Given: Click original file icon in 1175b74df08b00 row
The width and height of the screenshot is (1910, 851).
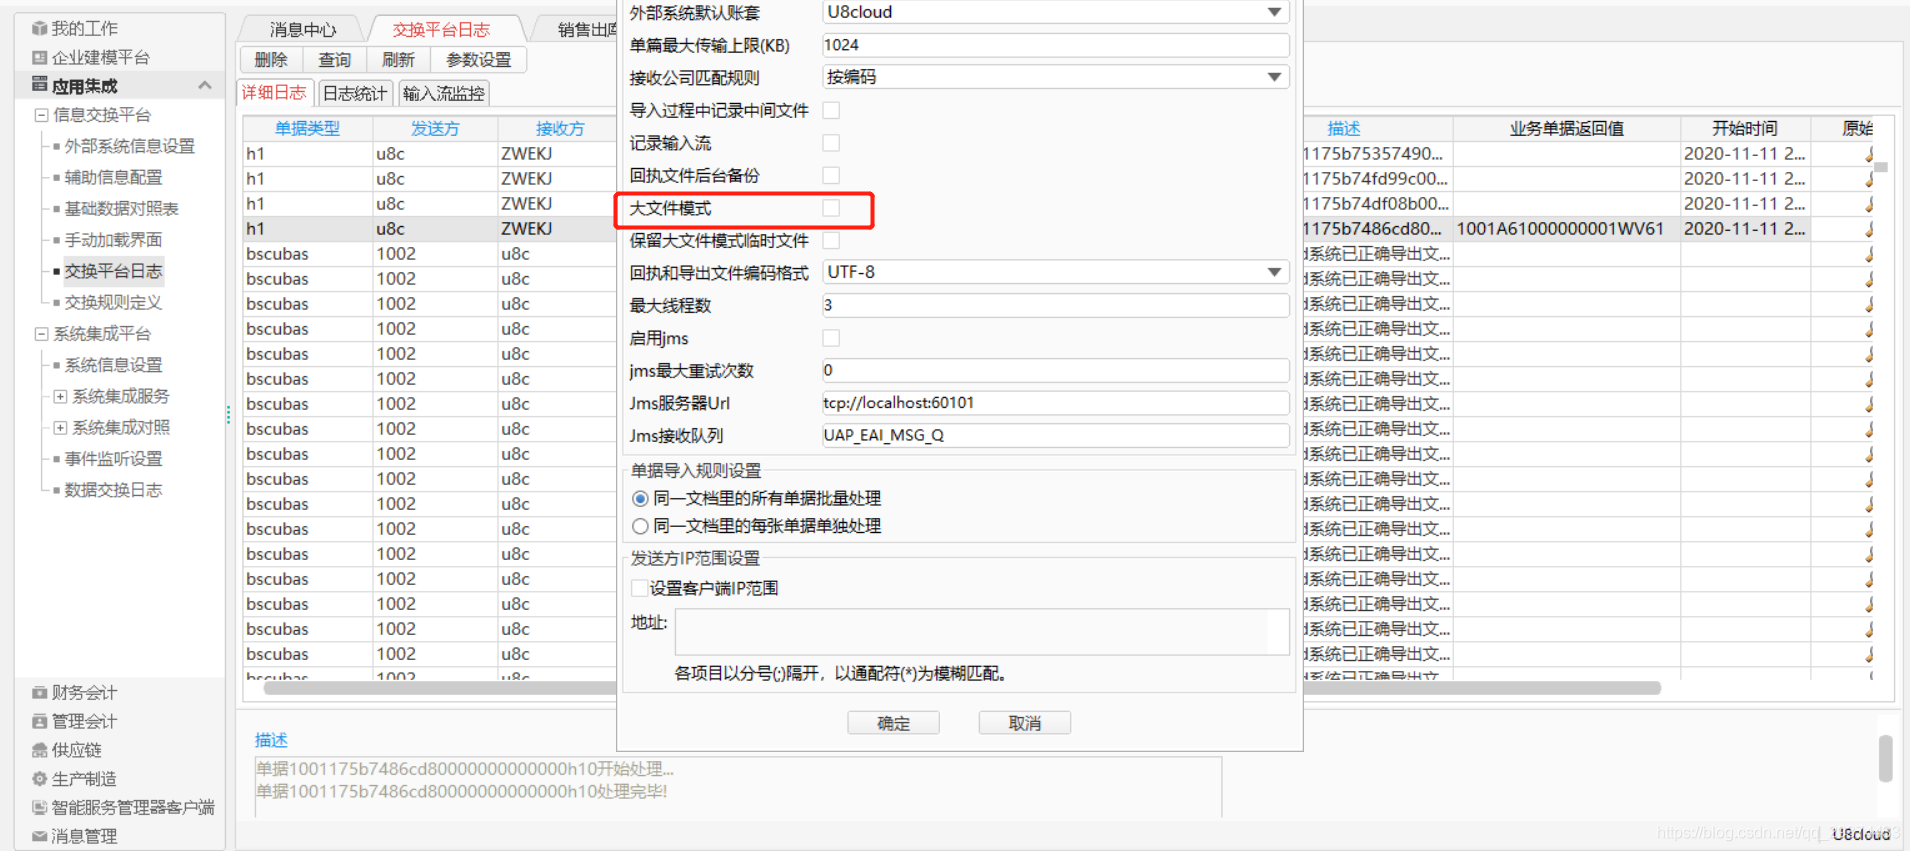Looking at the screenshot, I should pos(1869,204).
